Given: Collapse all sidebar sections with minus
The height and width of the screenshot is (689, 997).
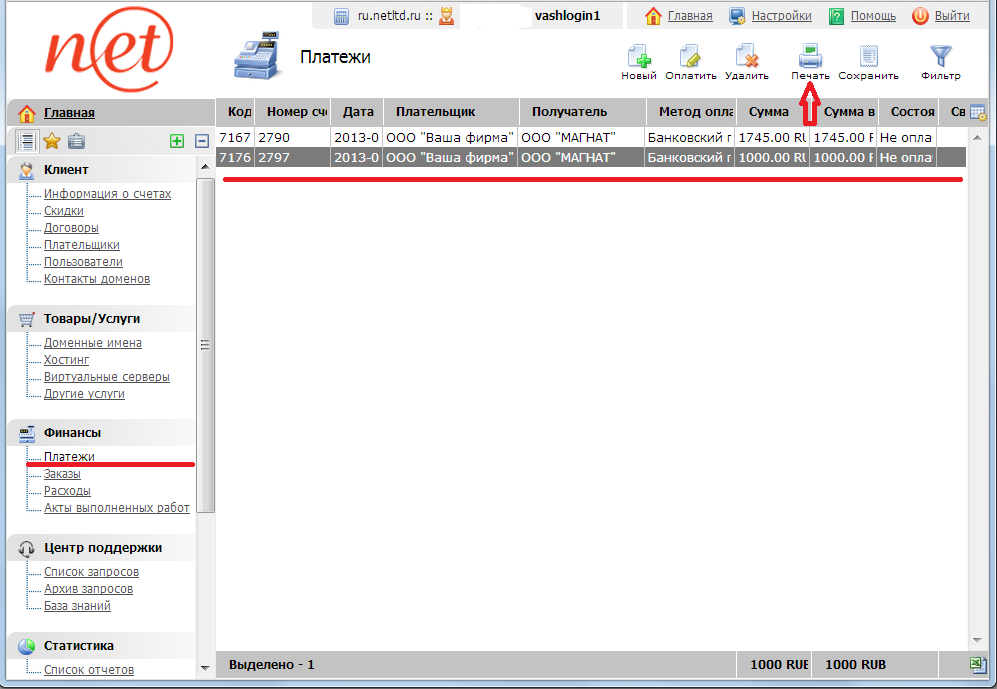Looking at the screenshot, I should [201, 141].
